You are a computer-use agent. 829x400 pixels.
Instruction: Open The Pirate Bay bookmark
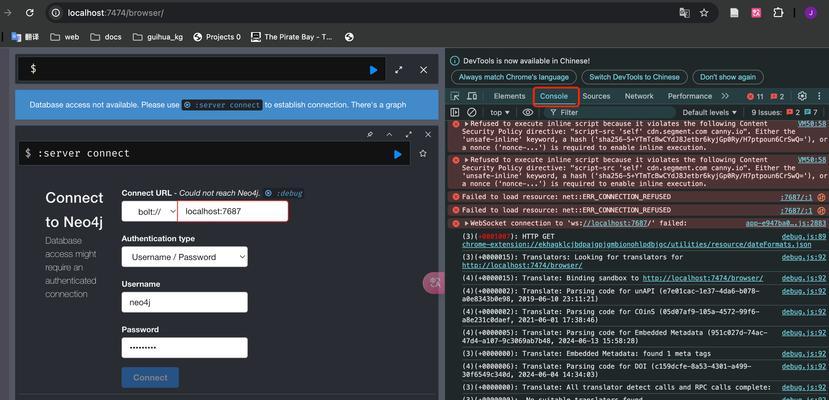(292, 37)
